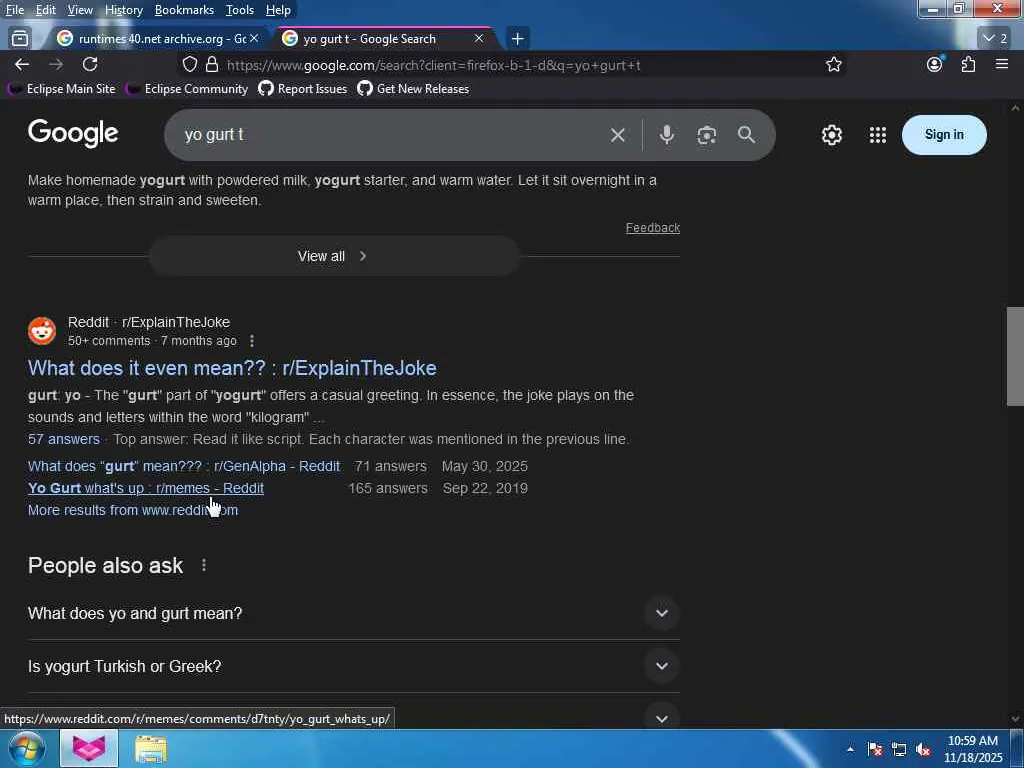Open the Help menu

tap(278, 10)
